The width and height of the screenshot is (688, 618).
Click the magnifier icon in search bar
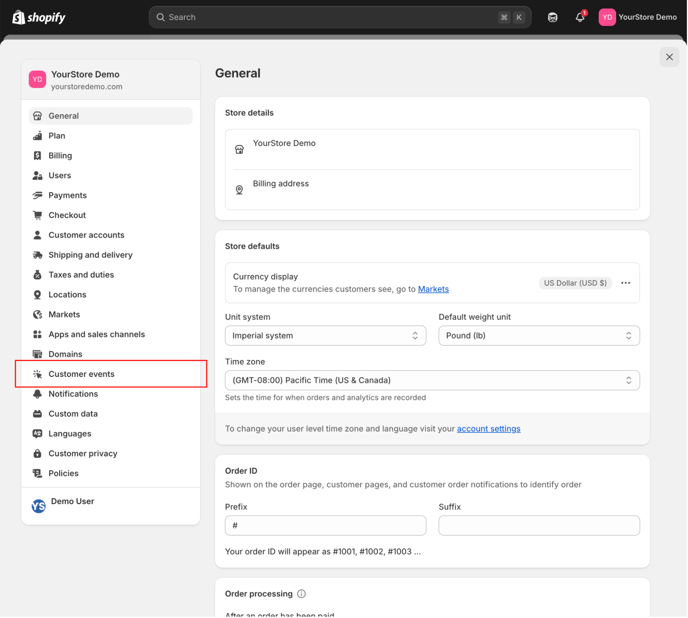pos(161,17)
